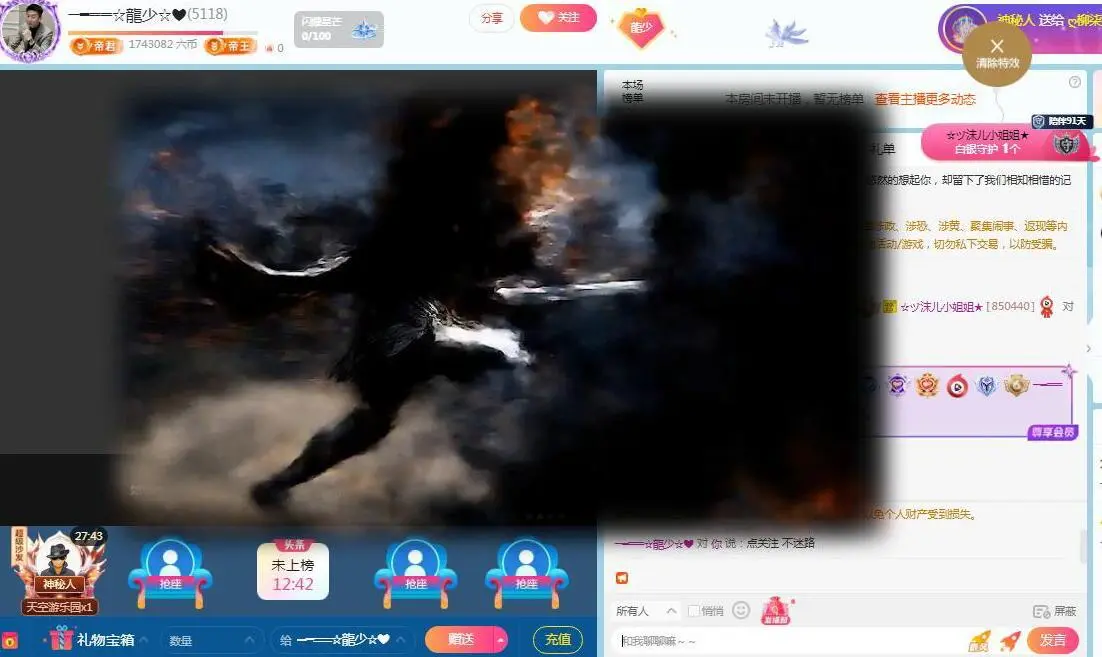Click the golden rocket icon
Image resolution: width=1102 pixels, height=657 pixels.
(x=979, y=641)
